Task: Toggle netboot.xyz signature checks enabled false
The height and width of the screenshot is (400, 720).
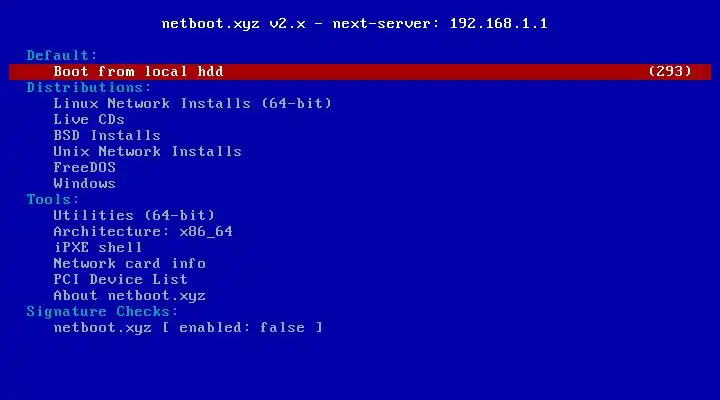Action: coord(188,328)
